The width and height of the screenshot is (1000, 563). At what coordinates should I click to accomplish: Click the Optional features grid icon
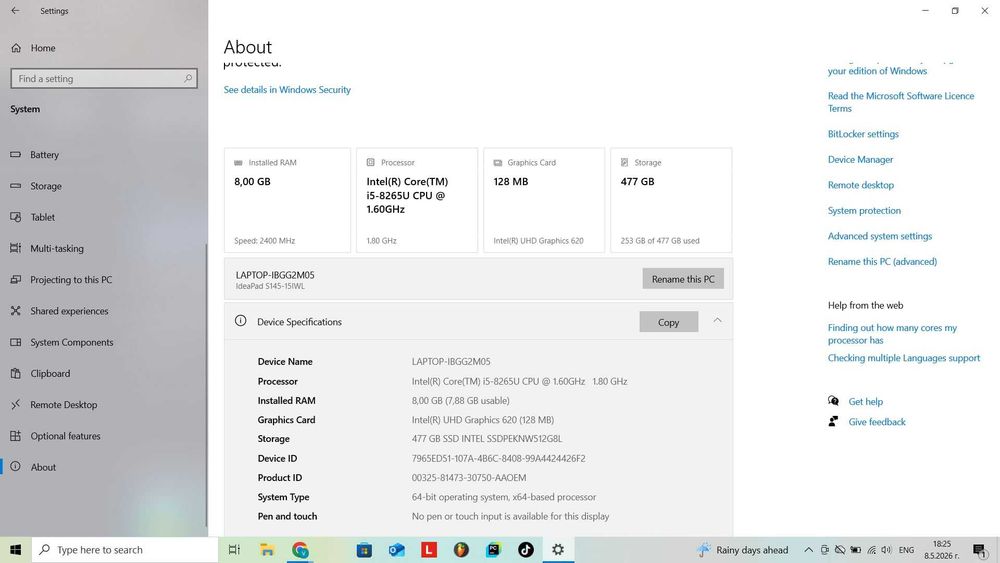coord(15,435)
